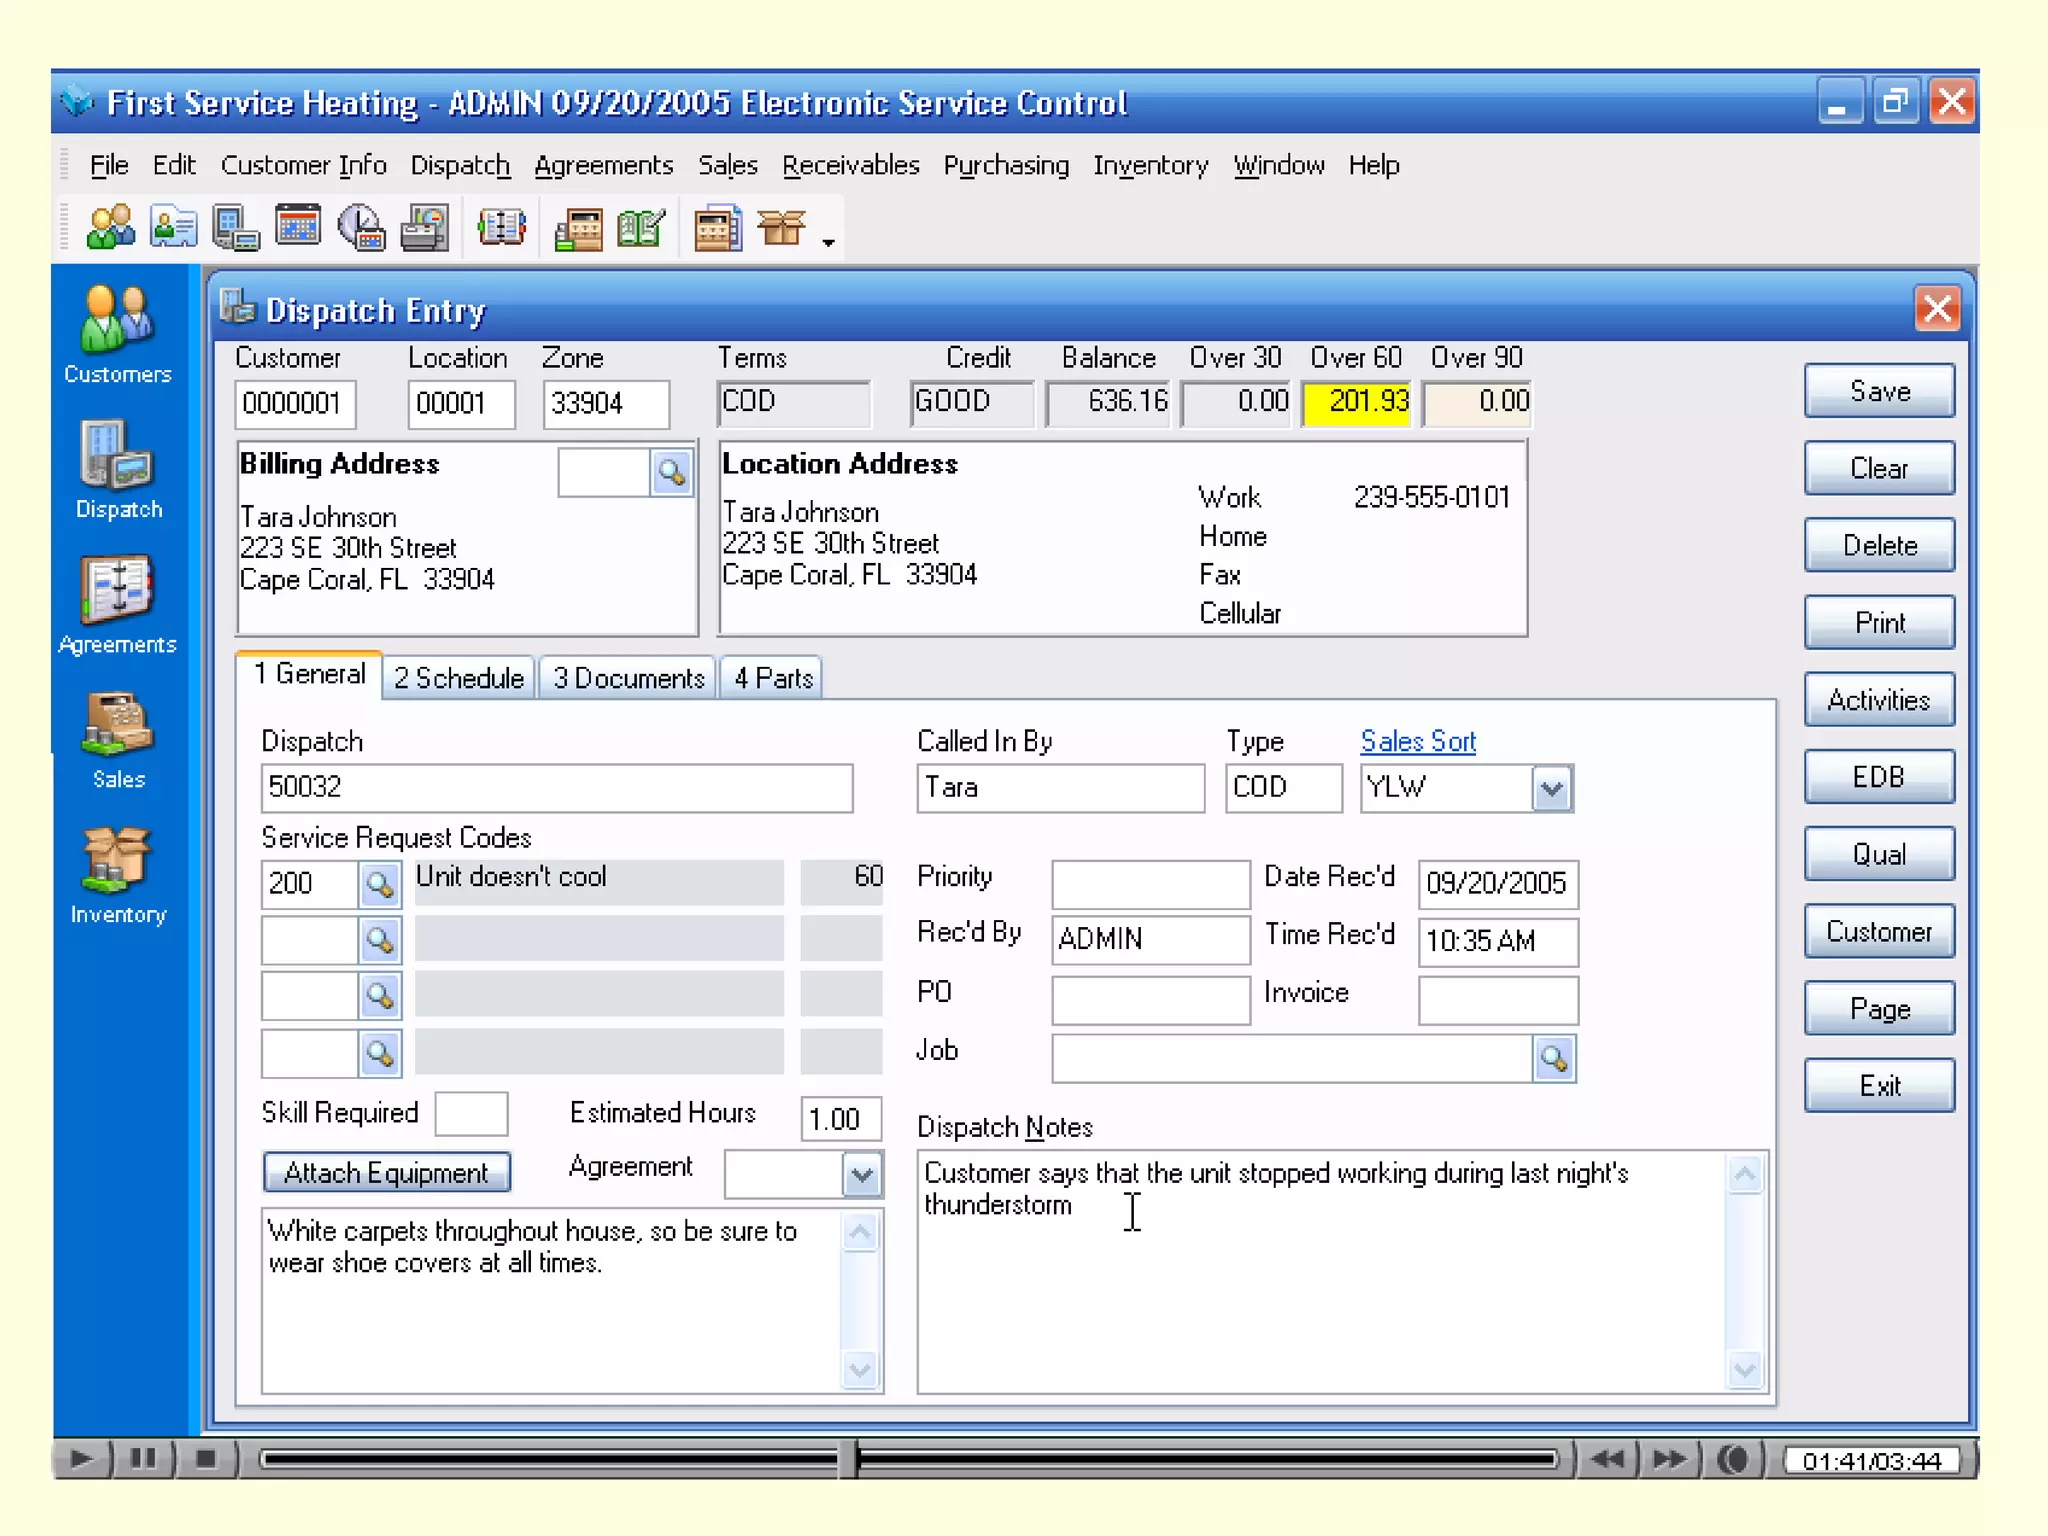Open the Agreement dropdown list
This screenshot has width=2048, height=1536.
861,1175
